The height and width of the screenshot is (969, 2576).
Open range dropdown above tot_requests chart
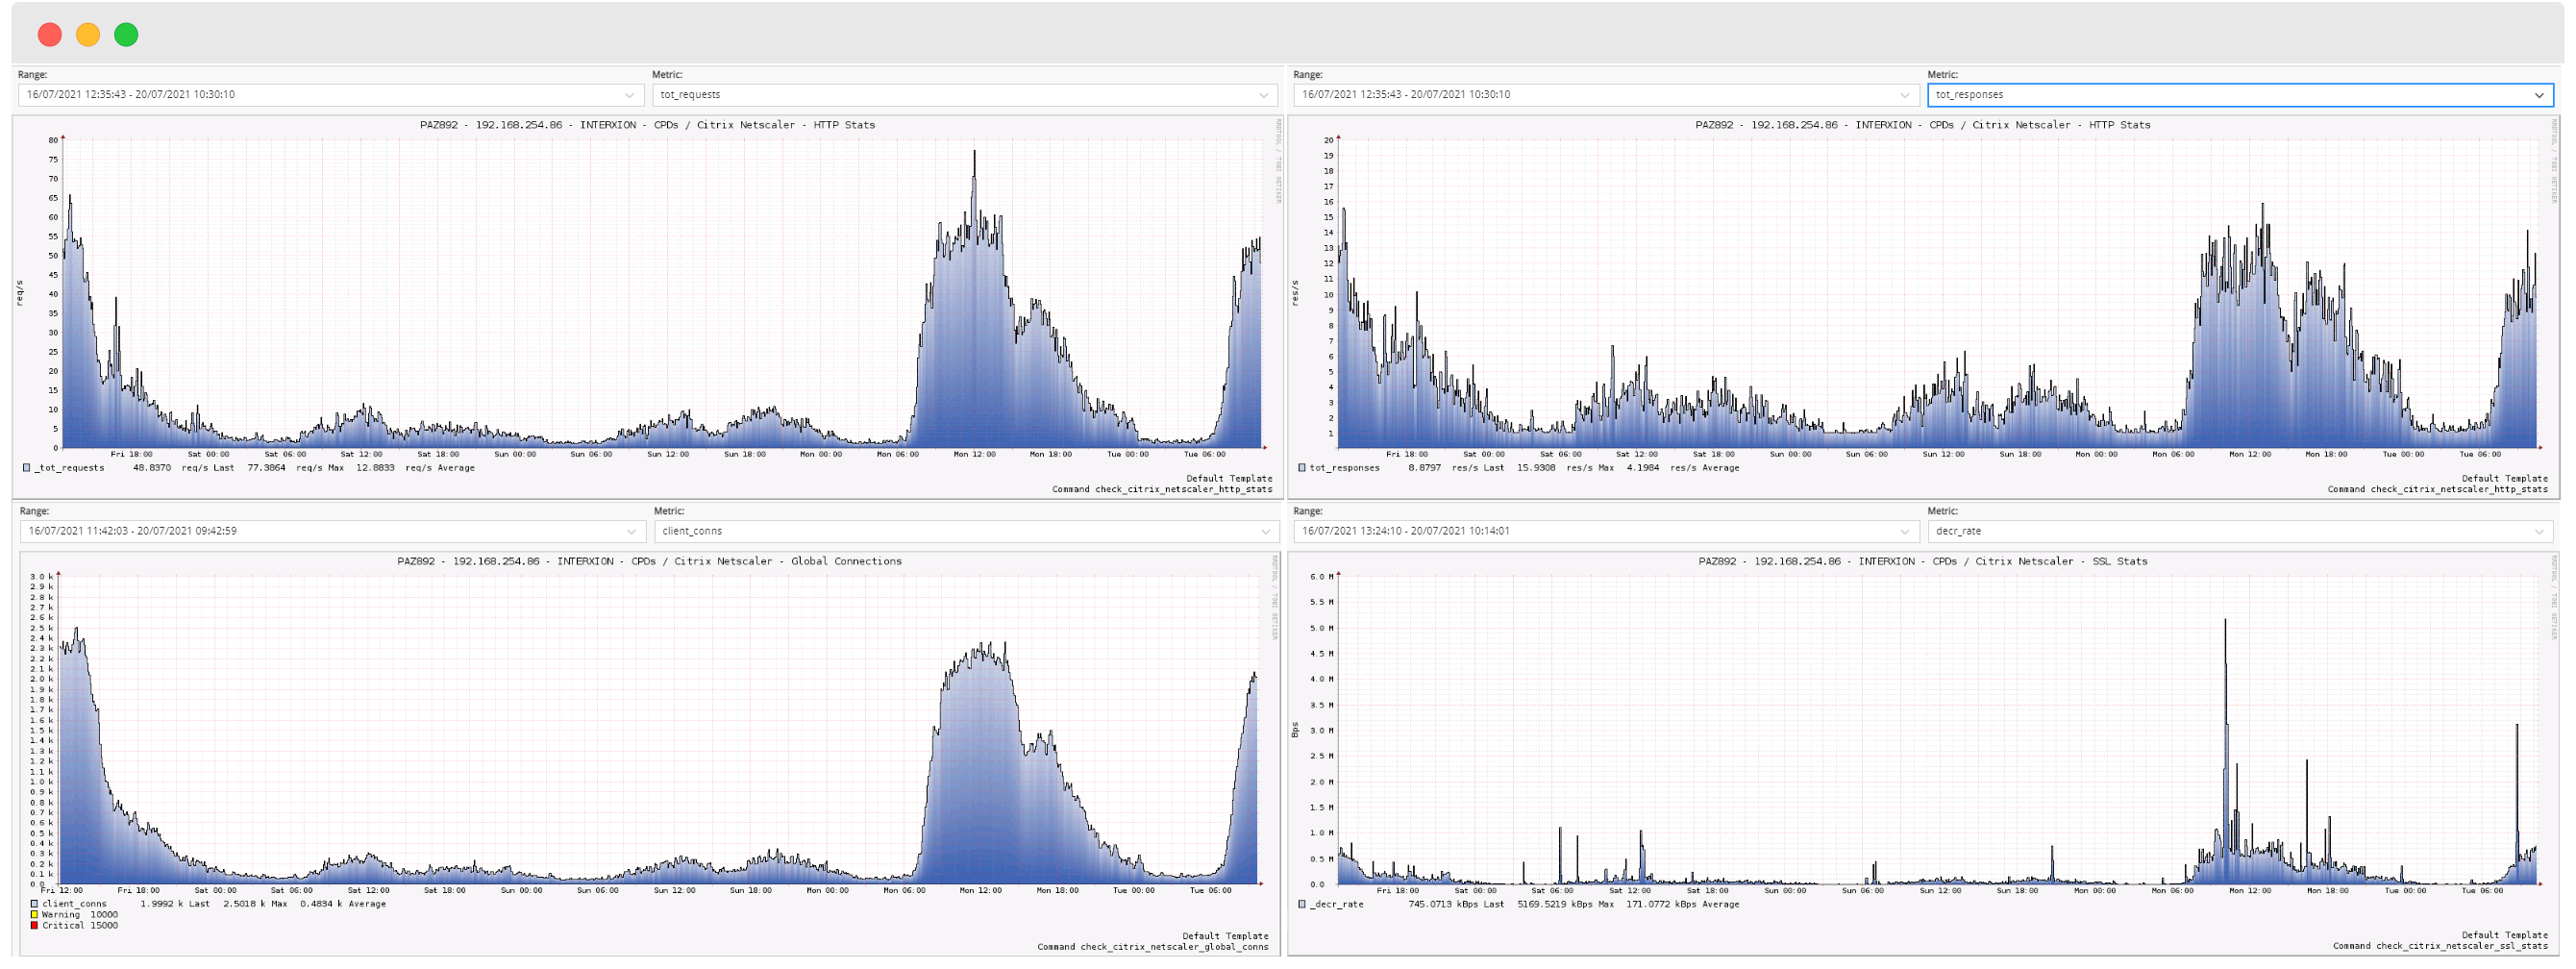click(x=330, y=95)
